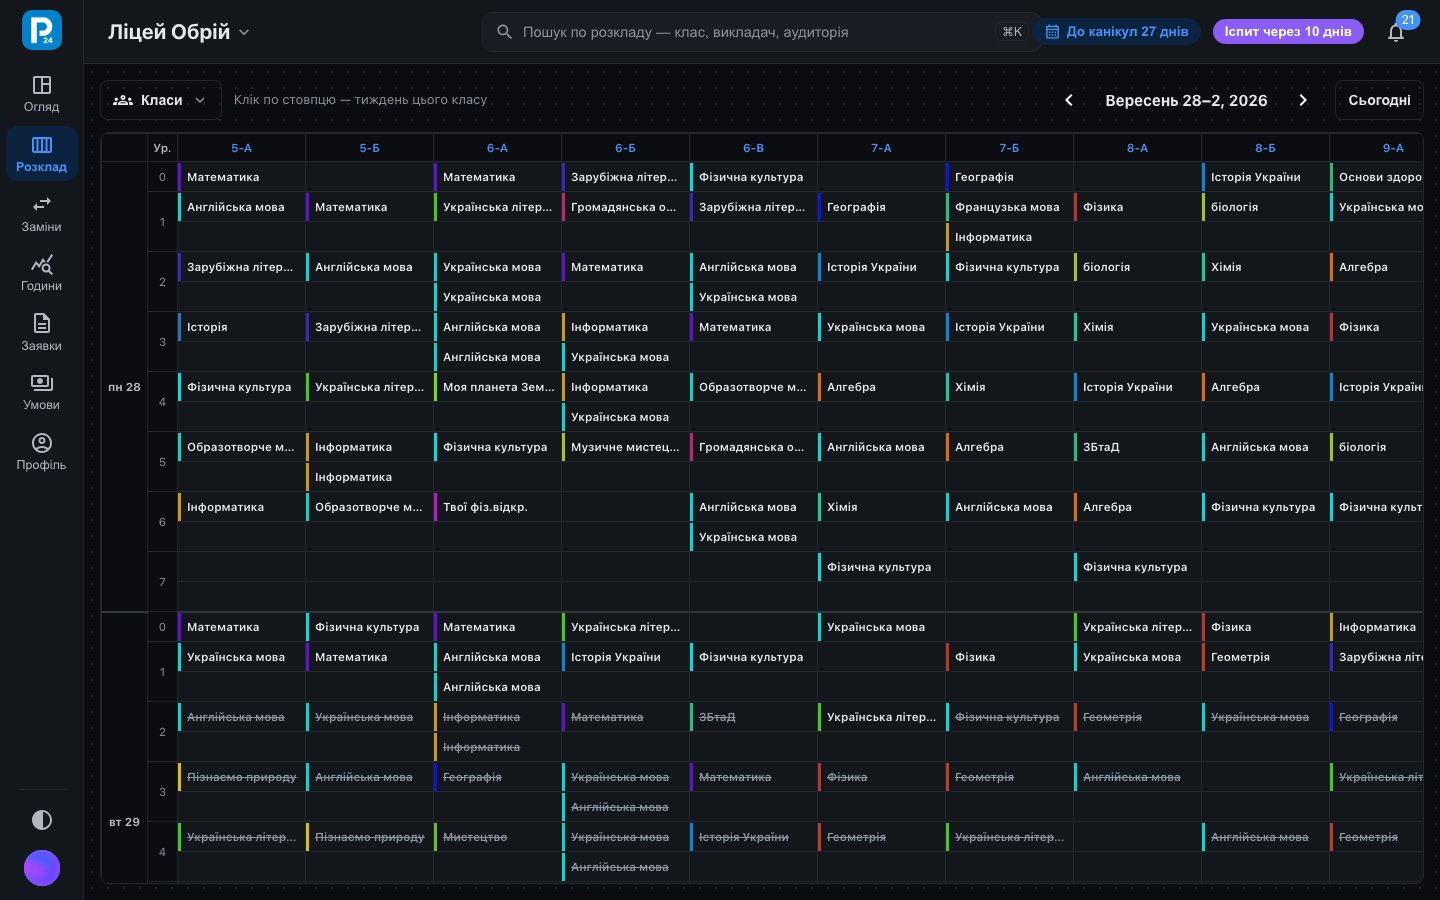Image resolution: width=1440 pixels, height=900 pixels.
Task: Open the Огляд overview section
Action: 42,94
